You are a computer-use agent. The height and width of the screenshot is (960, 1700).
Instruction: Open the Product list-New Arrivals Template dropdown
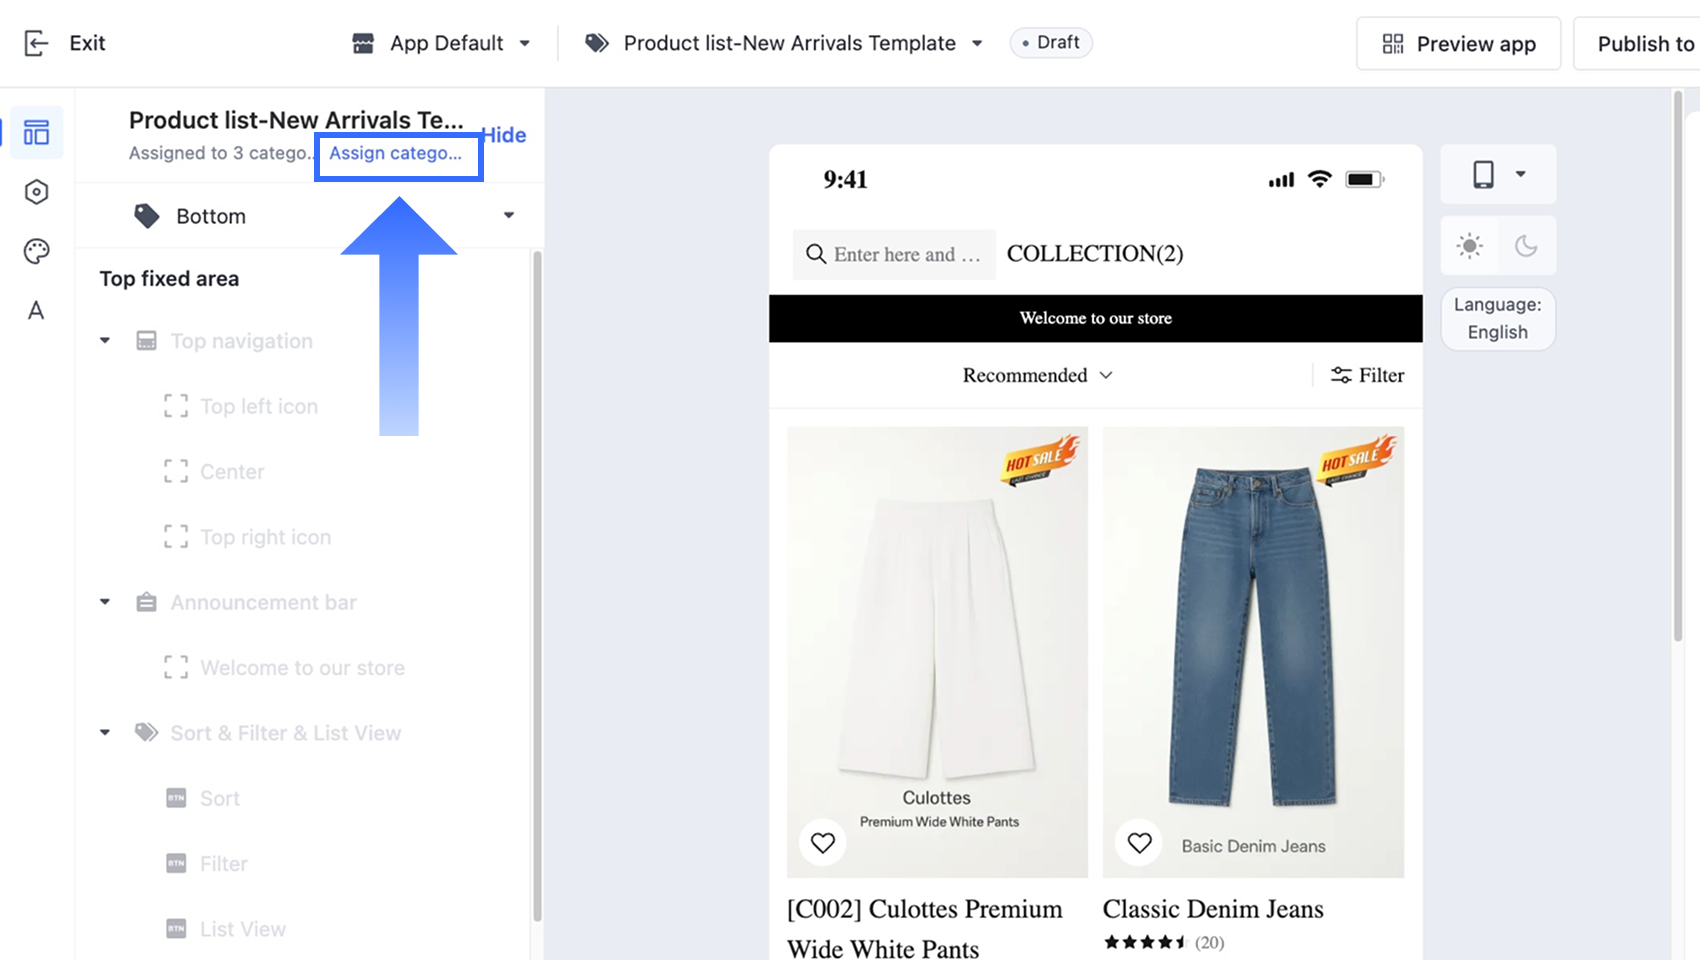point(783,43)
